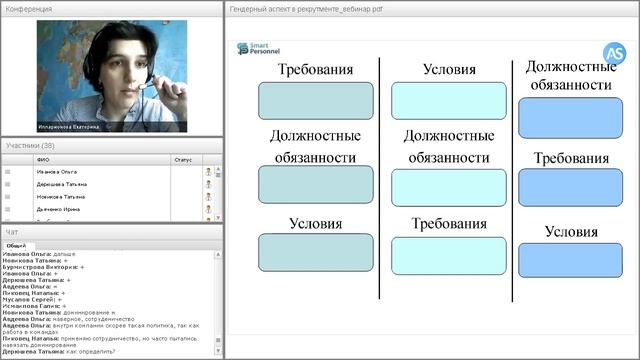Screen dimensions: 640x360
Task: Click the gray status square left of Иванова Ольга
Action: pos(7,172)
